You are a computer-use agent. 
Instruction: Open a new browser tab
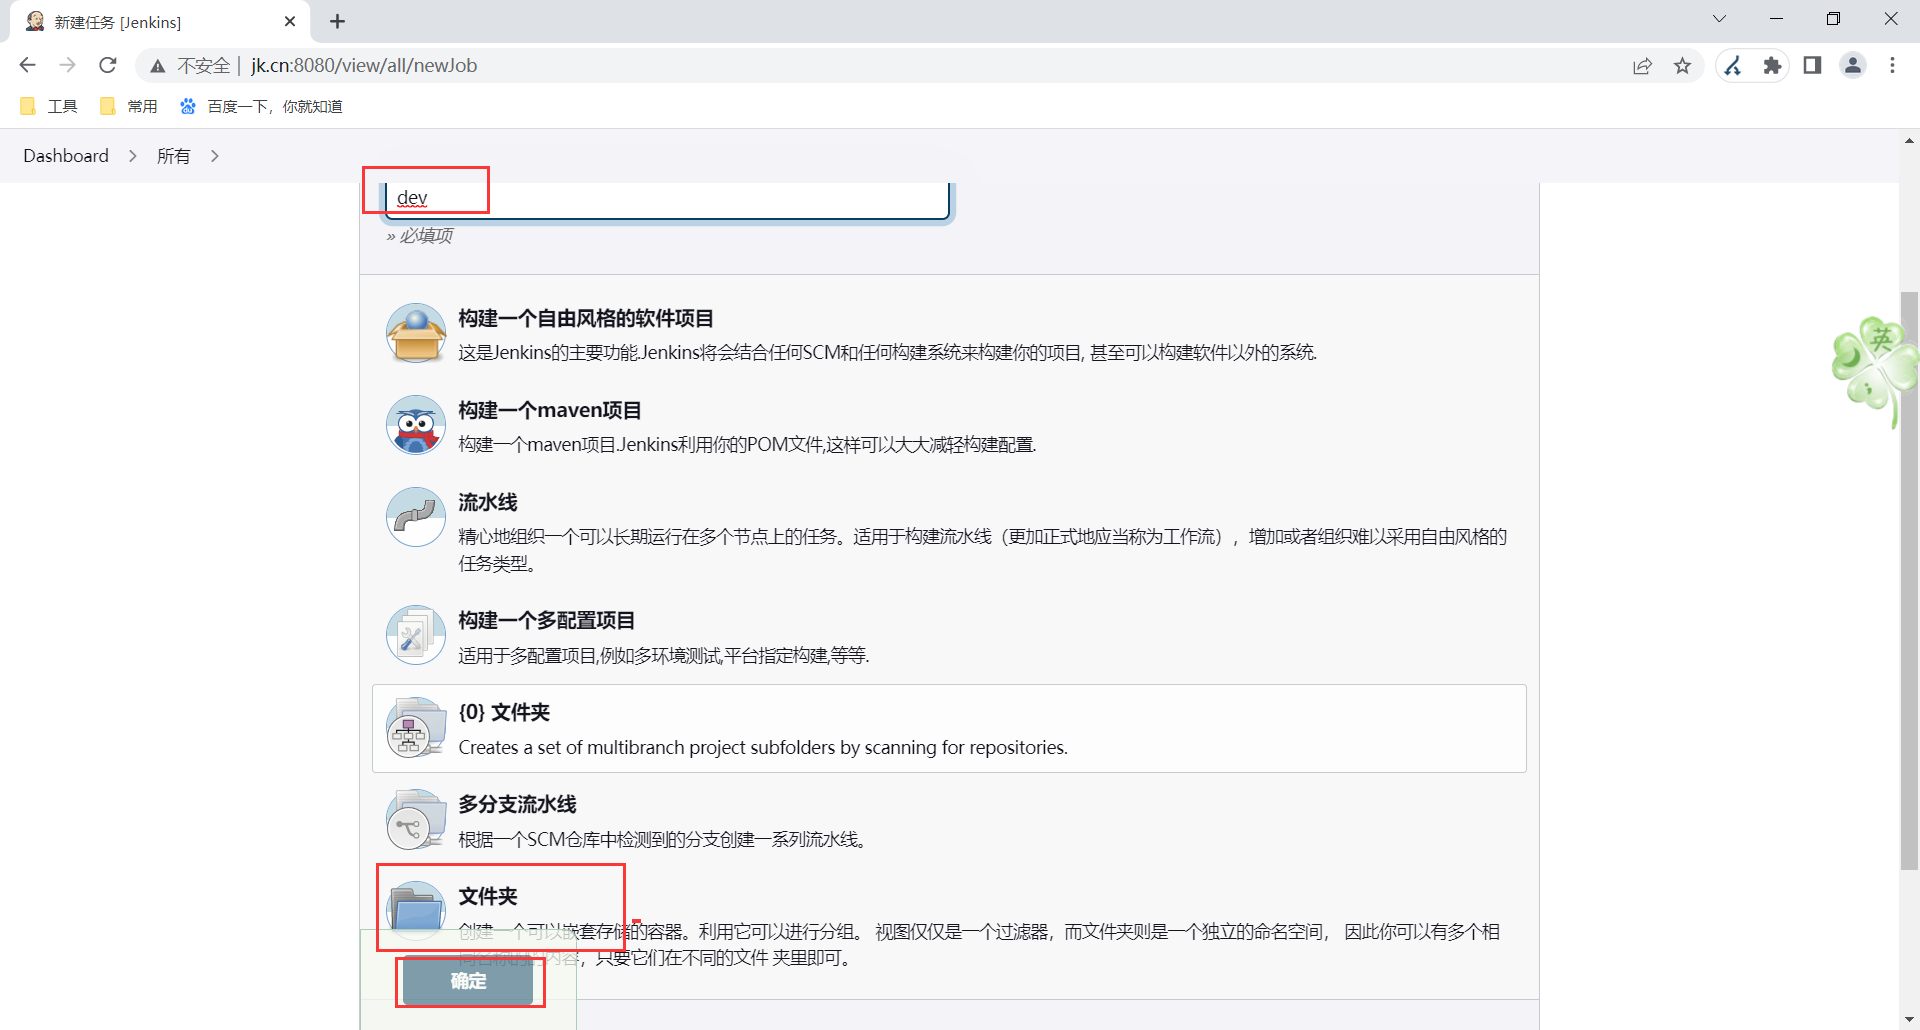(x=337, y=21)
